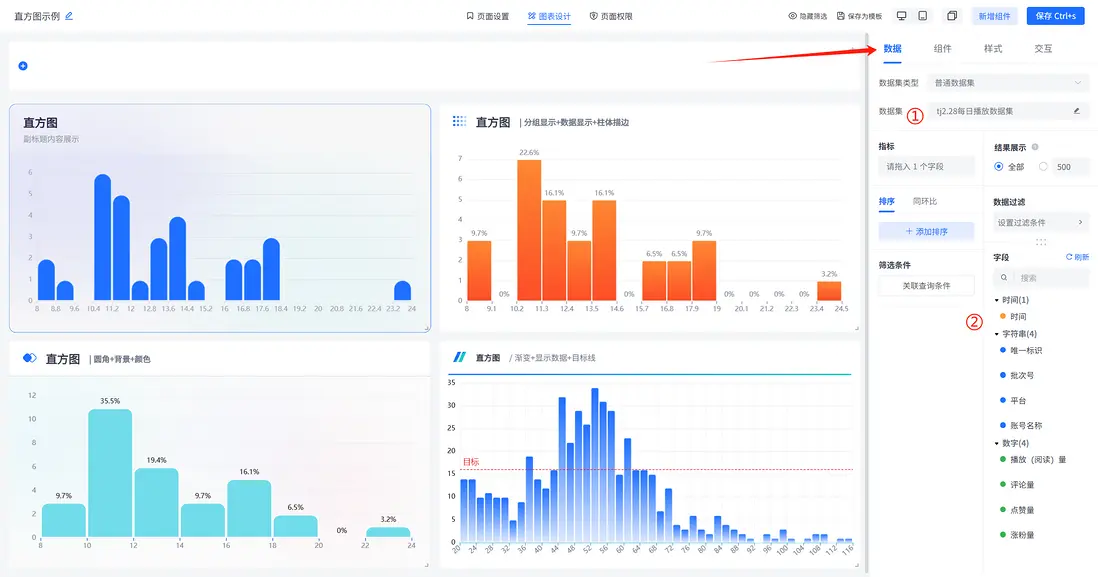Open the 页面权限 tab
The width and height of the screenshot is (1098, 577).
(x=611, y=16)
